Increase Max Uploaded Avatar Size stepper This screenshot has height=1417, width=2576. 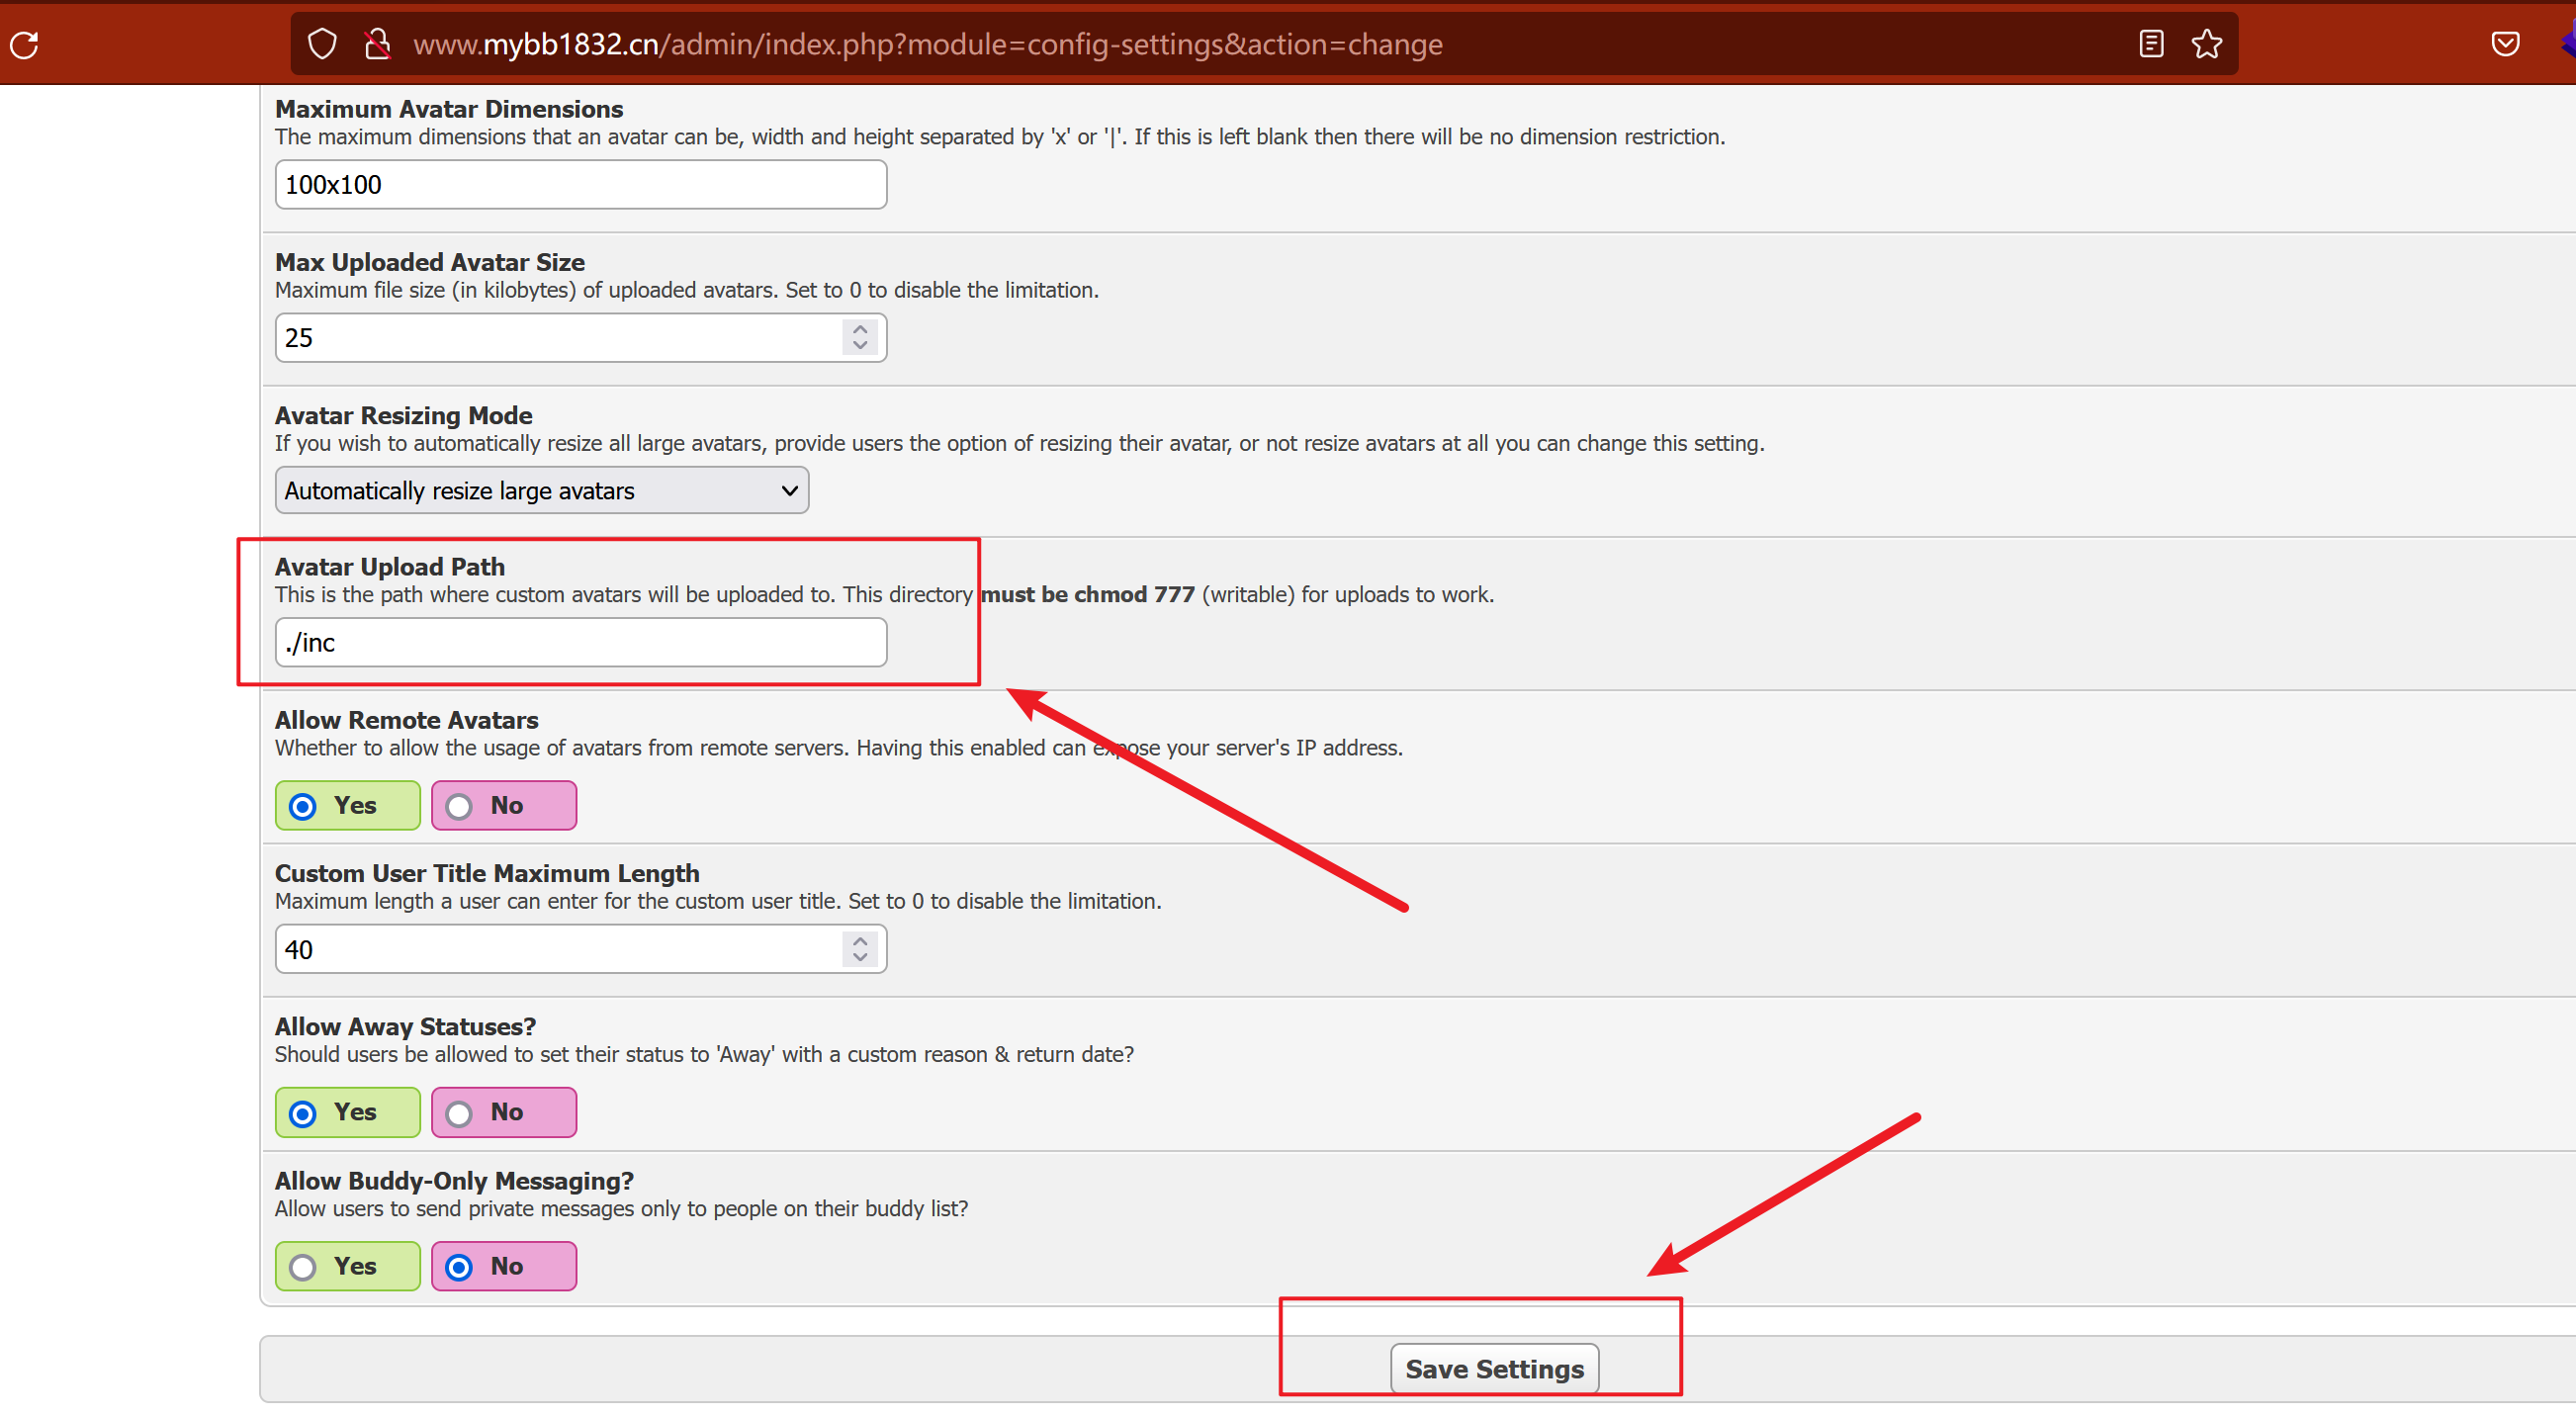[860, 328]
